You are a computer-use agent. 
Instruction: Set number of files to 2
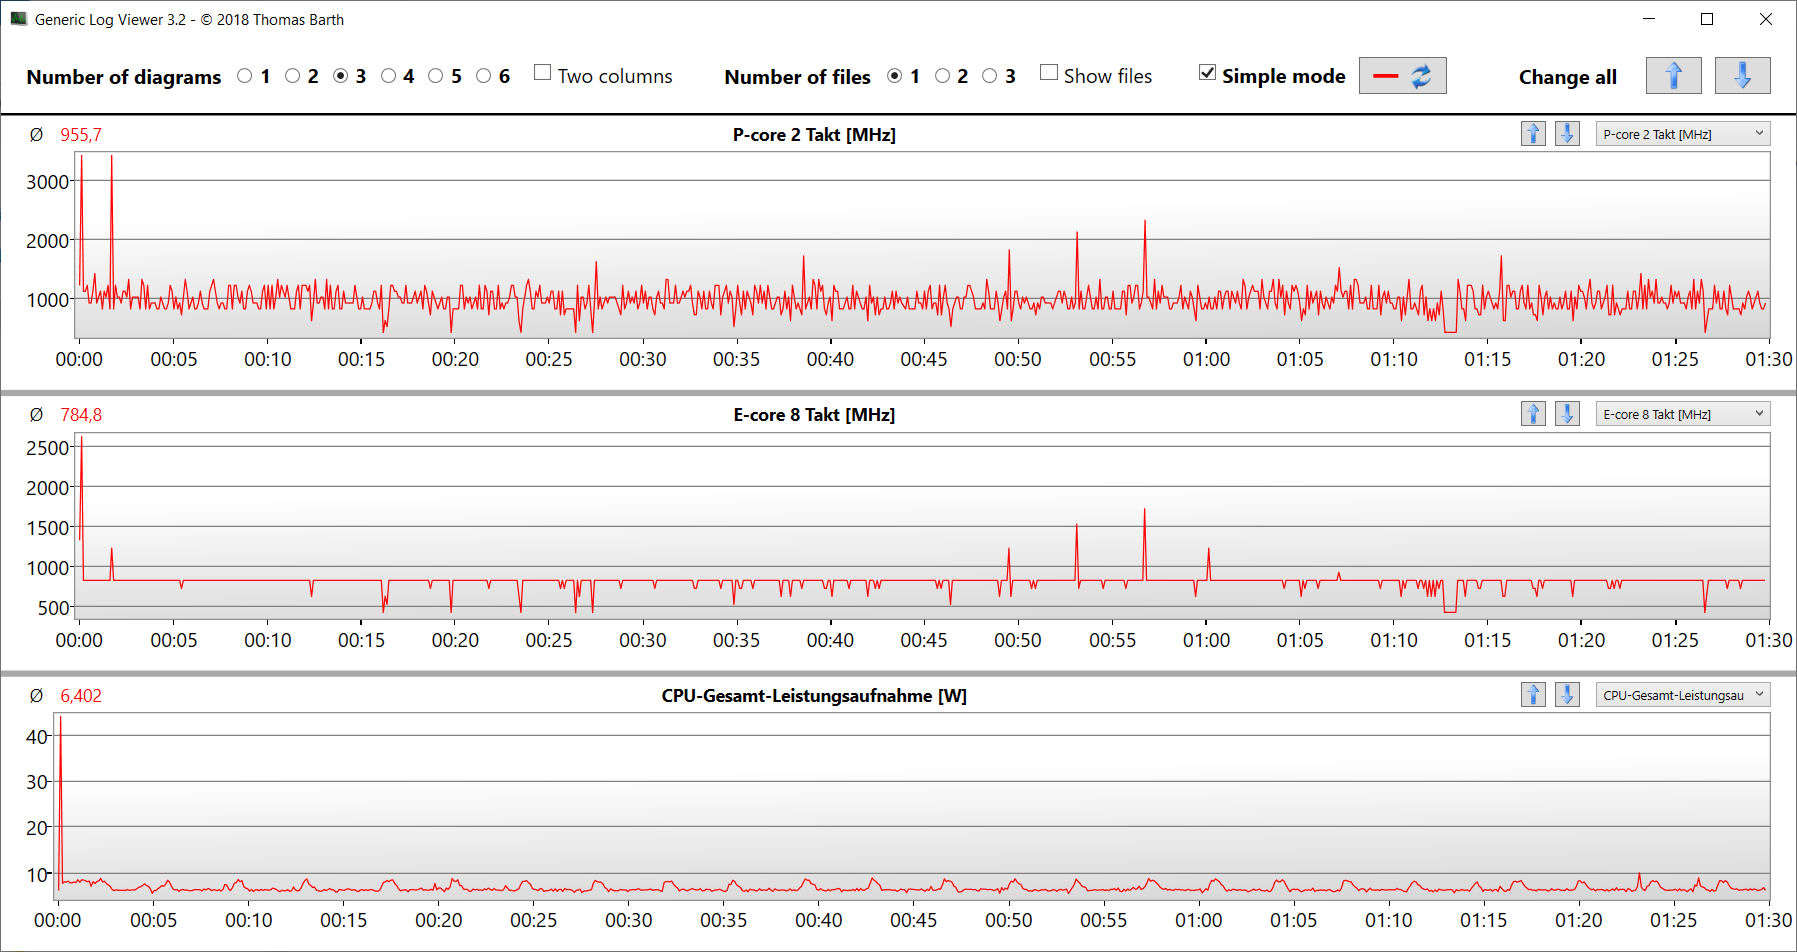[x=942, y=76]
